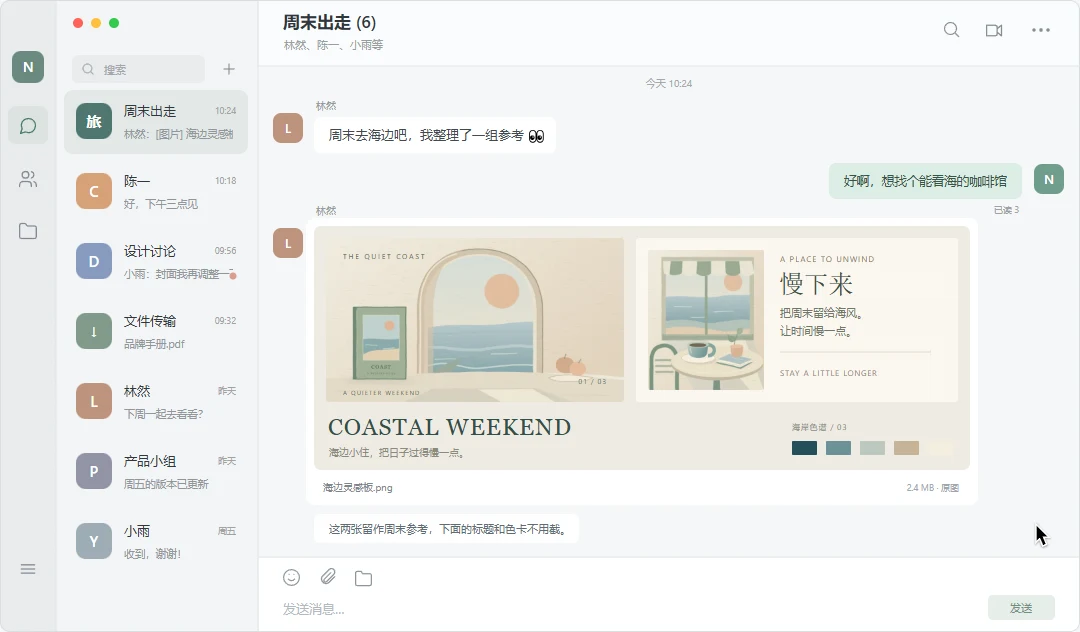Open folder icon in message toolbar
The height and width of the screenshot is (632, 1080).
tap(364, 578)
